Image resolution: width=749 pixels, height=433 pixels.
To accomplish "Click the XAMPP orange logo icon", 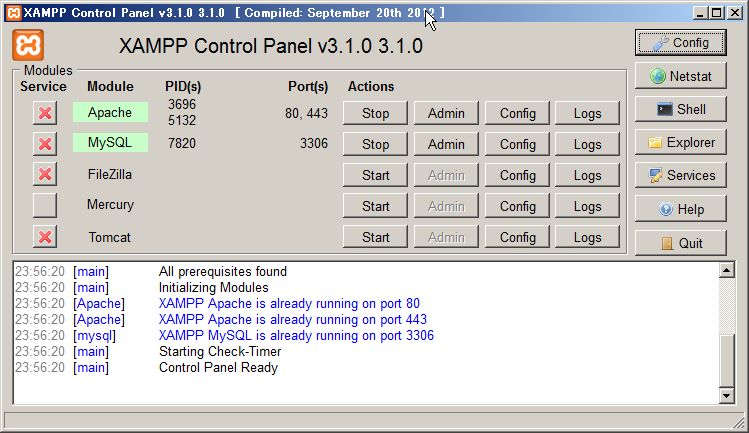I will (x=28, y=46).
